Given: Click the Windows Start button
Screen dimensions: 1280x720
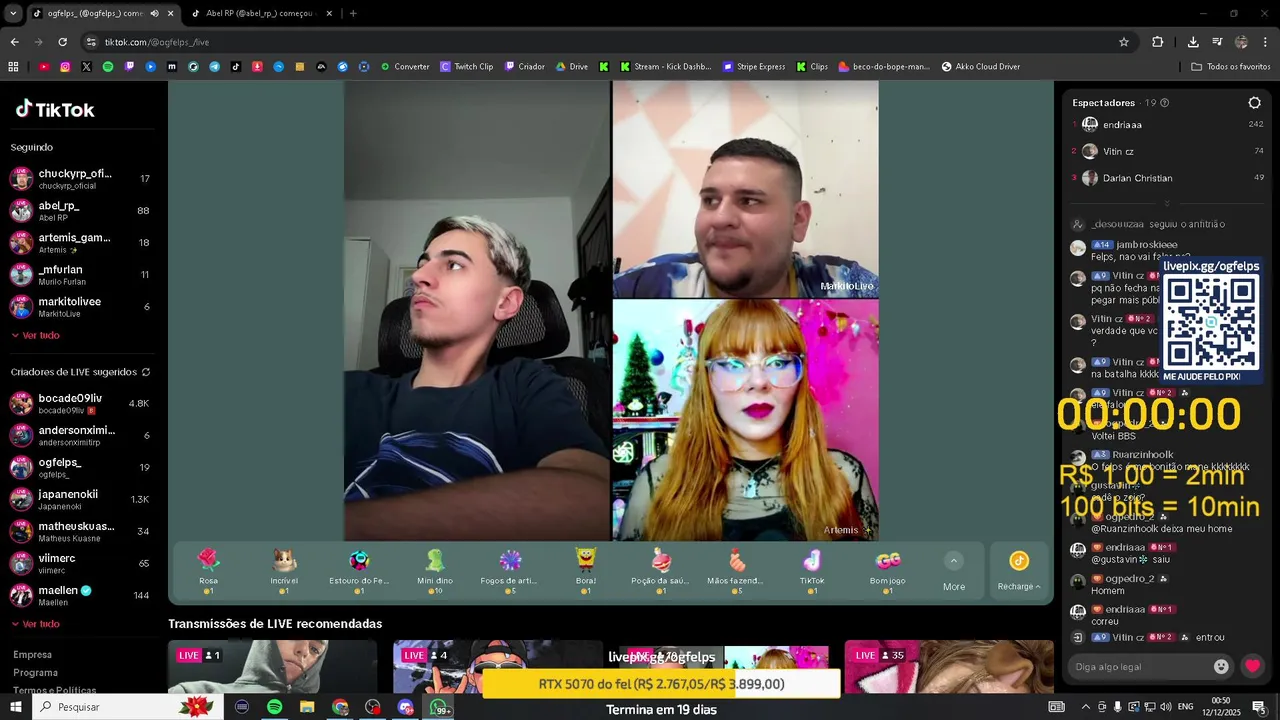Looking at the screenshot, I should click(16, 707).
